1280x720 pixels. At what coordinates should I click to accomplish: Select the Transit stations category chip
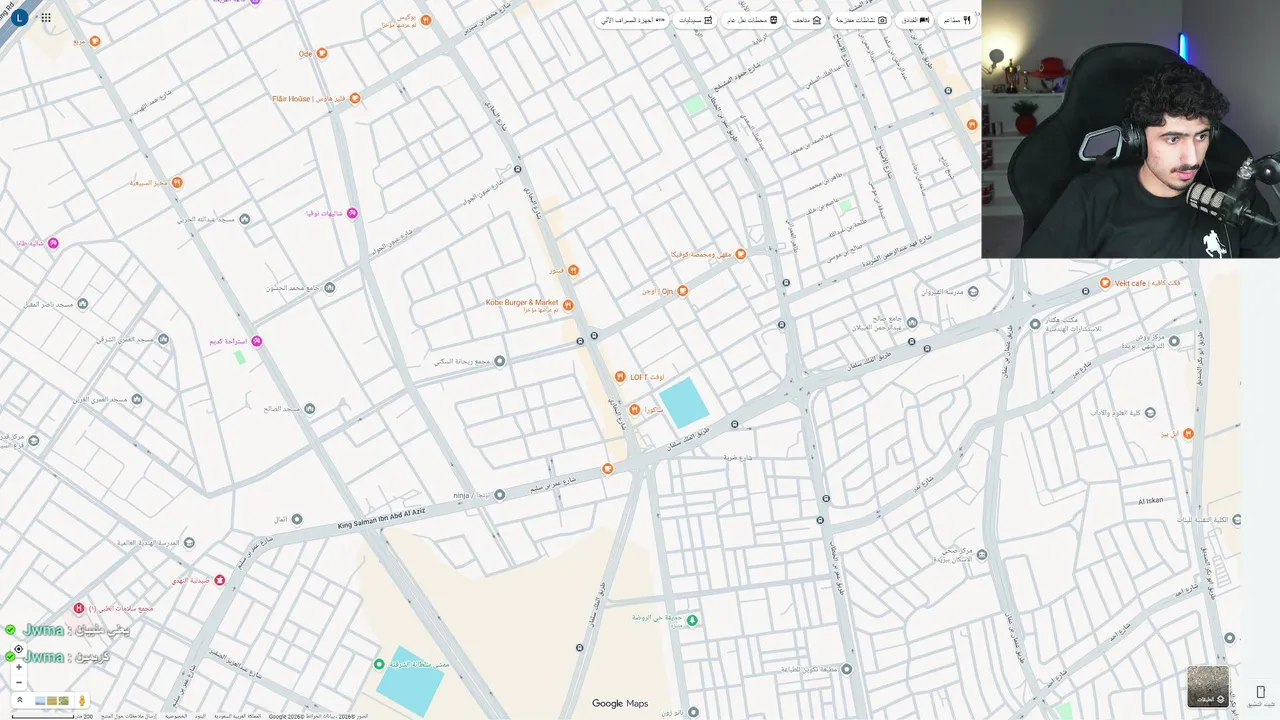751,20
